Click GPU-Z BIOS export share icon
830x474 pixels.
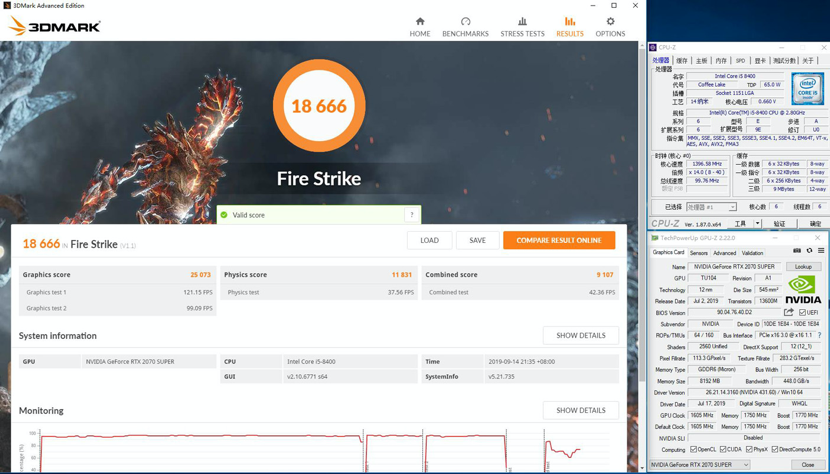click(789, 312)
